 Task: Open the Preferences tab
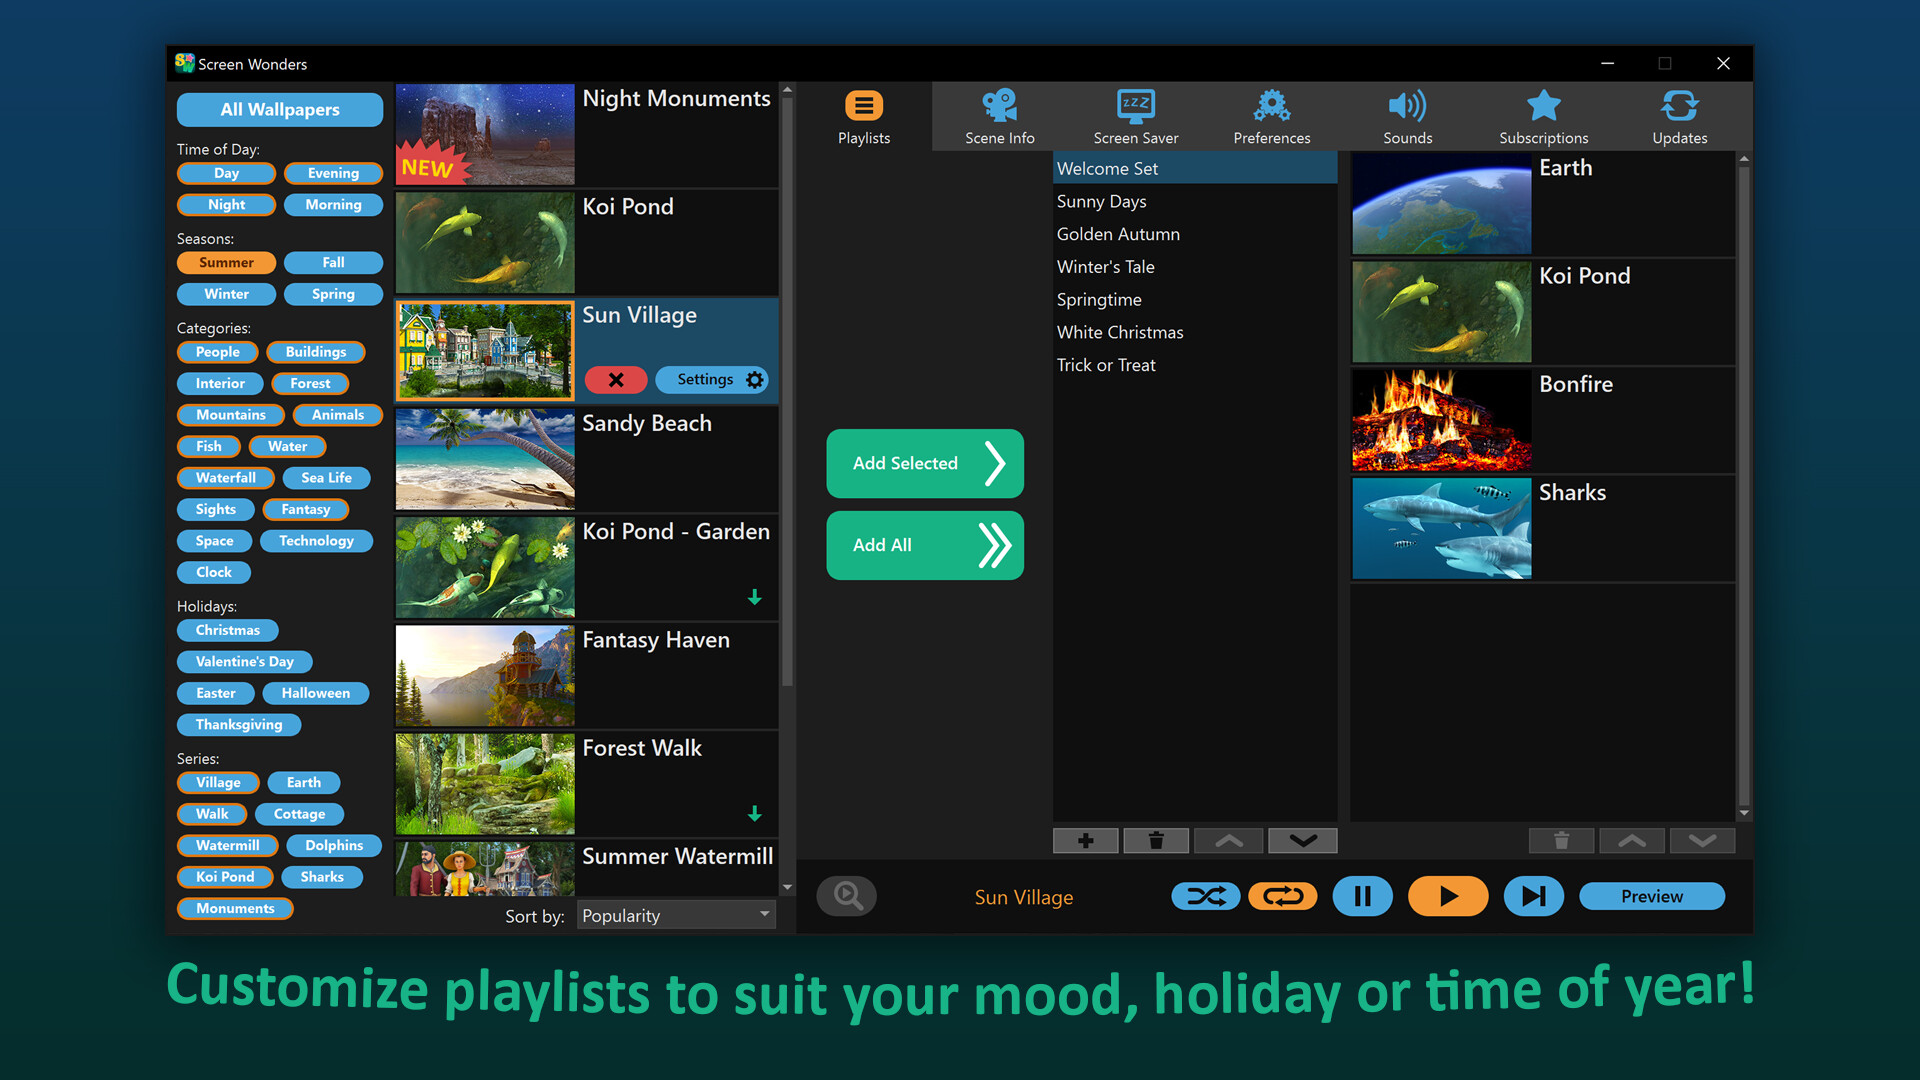[x=1271, y=115]
